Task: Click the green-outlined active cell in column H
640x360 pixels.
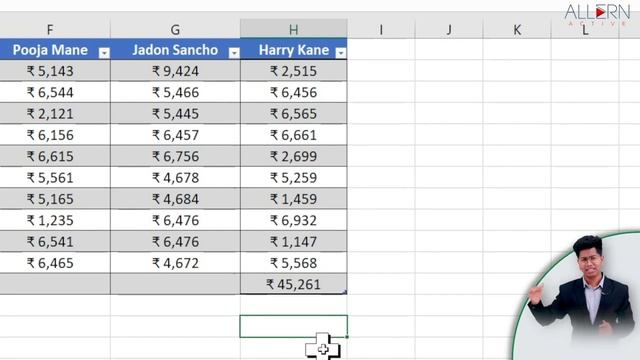Action: [293, 326]
